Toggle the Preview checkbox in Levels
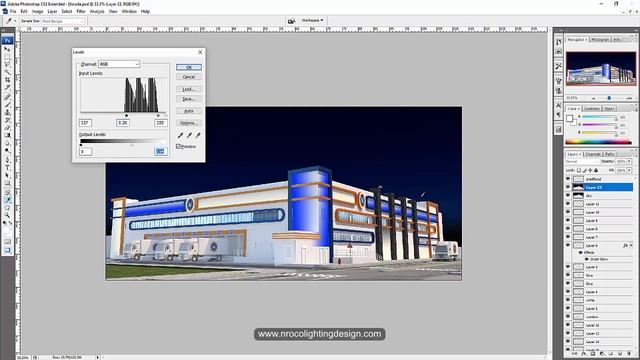Screen dimensions: 640x360 [x=178, y=146]
